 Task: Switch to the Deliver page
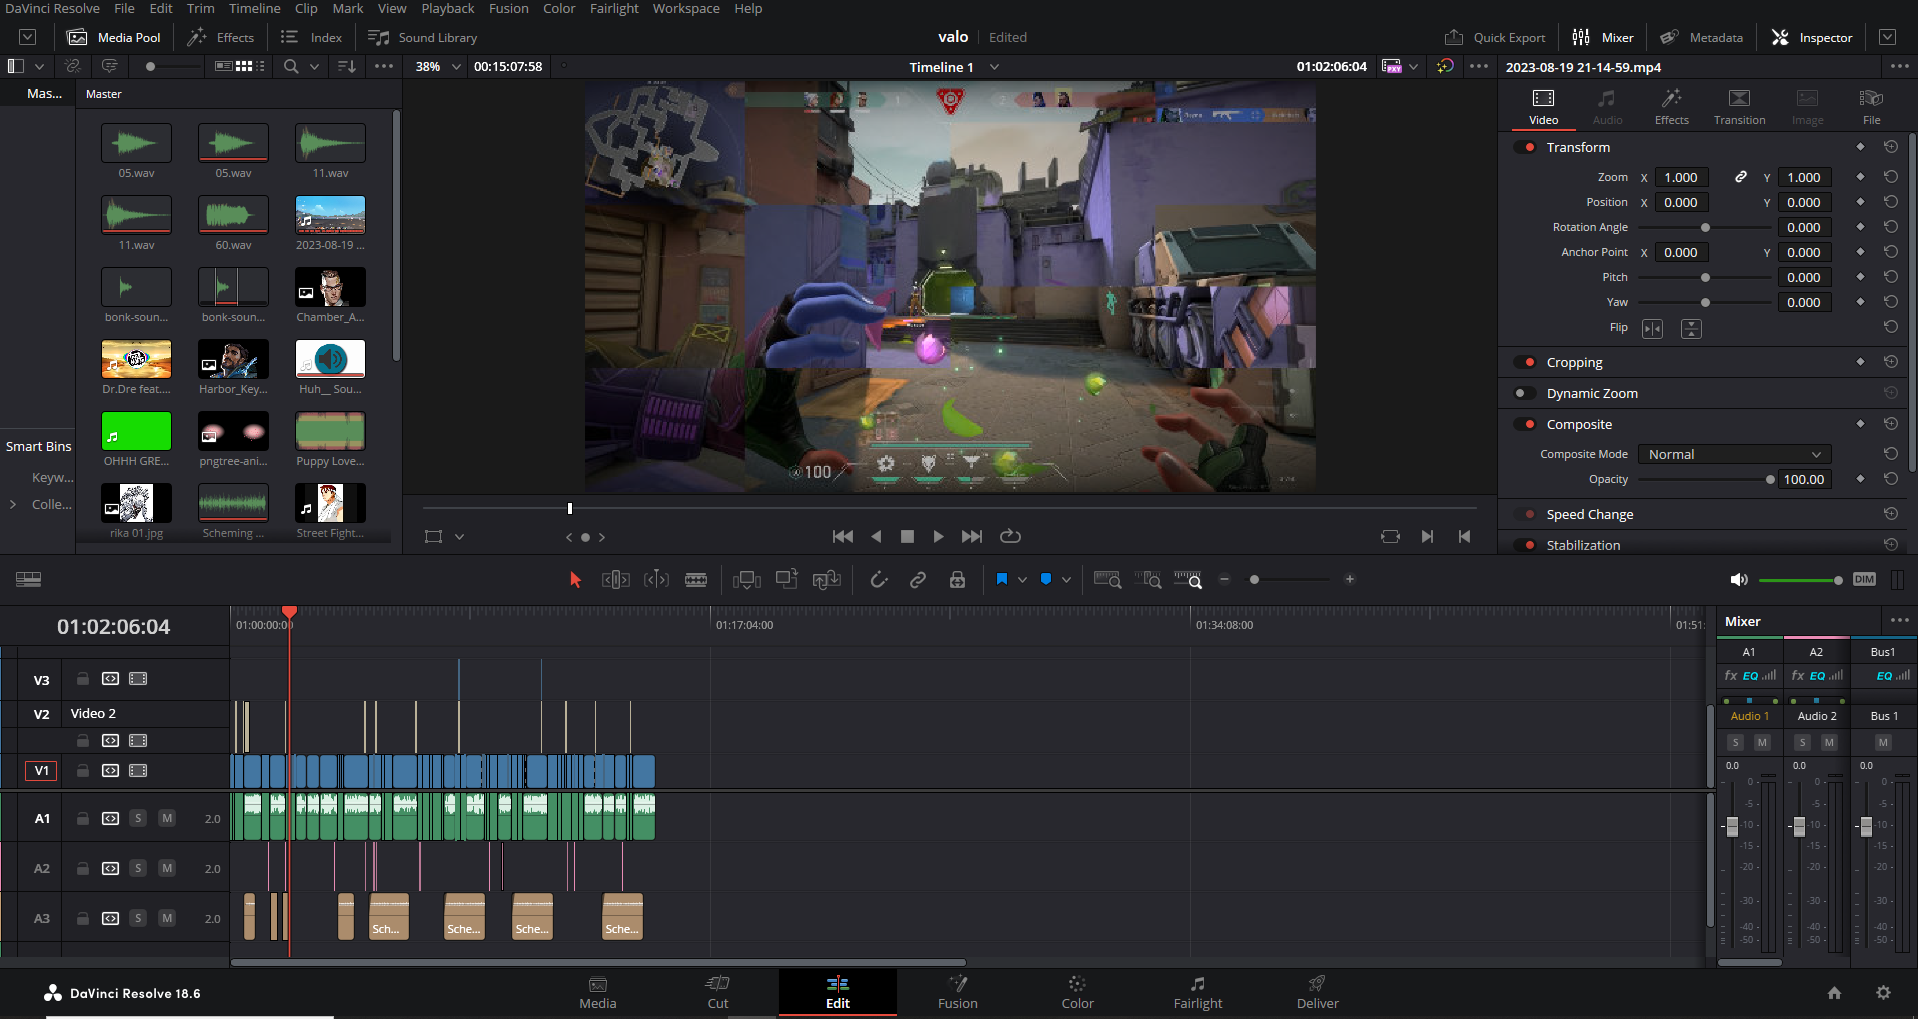coord(1317,993)
